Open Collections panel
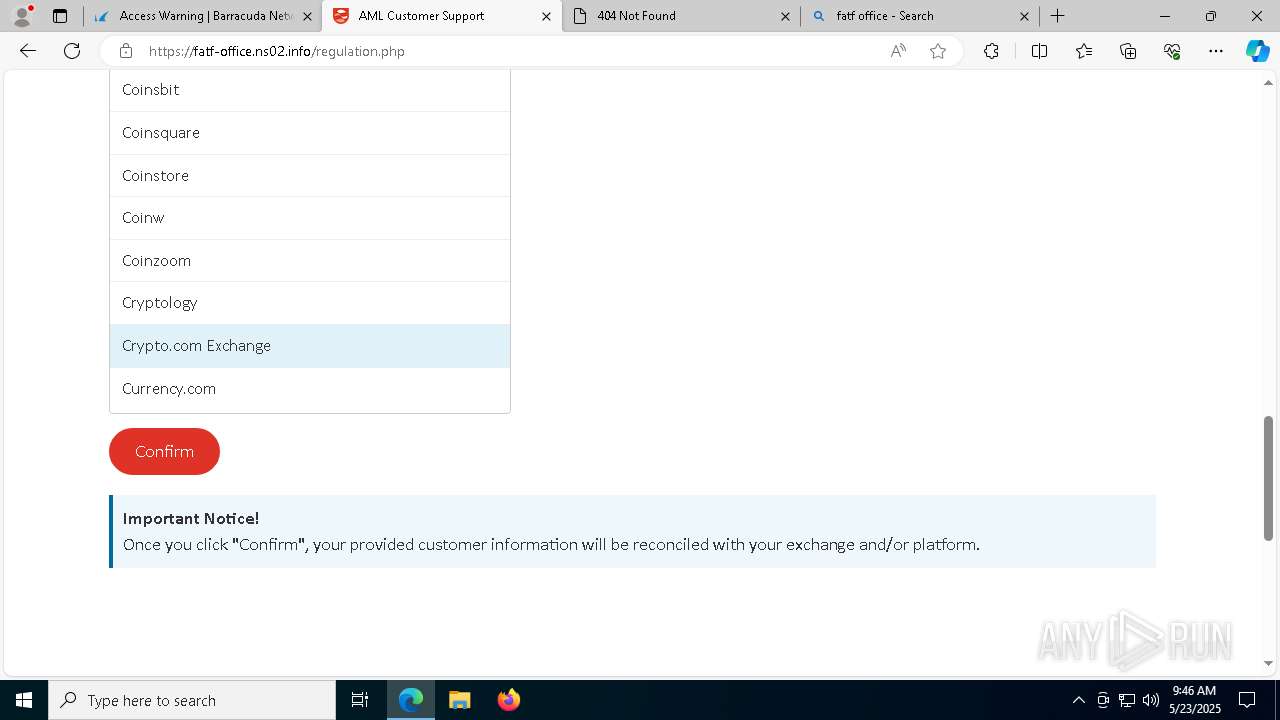This screenshot has width=1280, height=720. pos(1128,51)
